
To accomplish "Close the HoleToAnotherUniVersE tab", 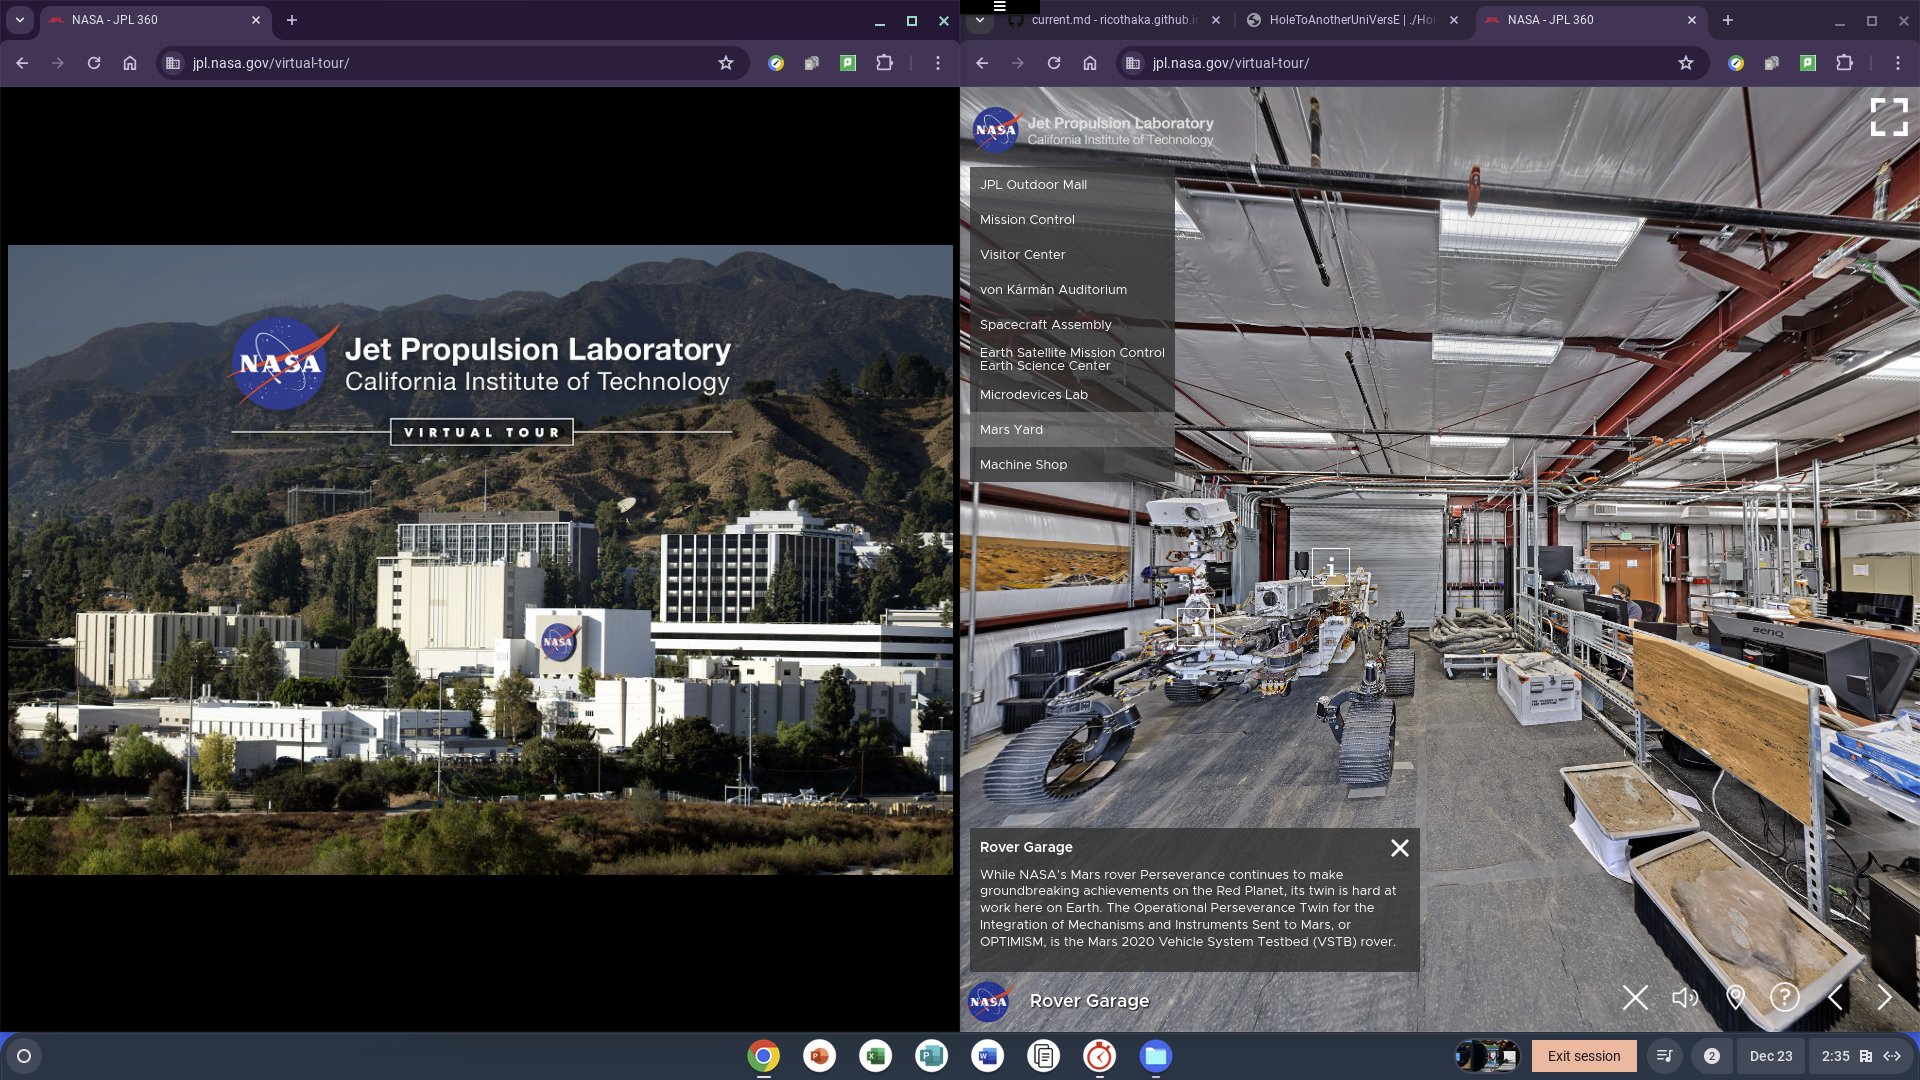I will coord(1454,20).
